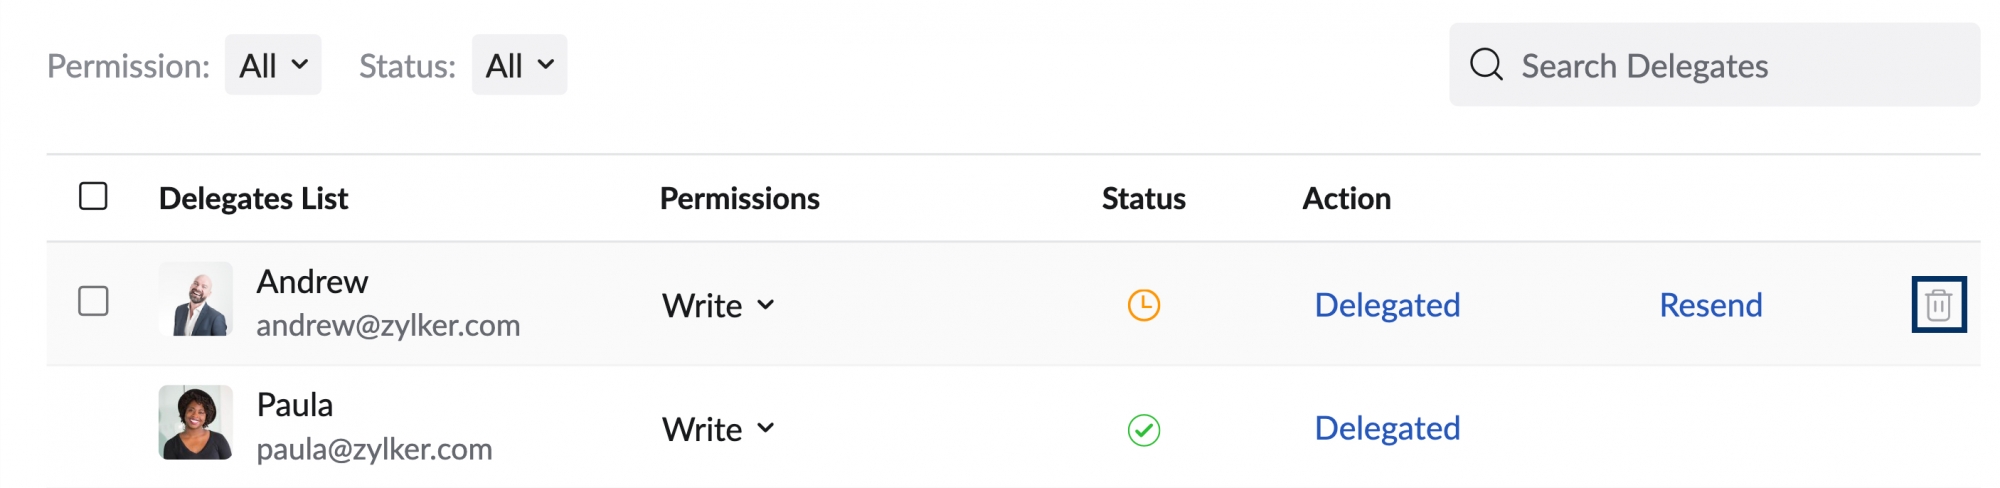Viewport: 2000px width, 488px height.
Task: Click Andrew's profile photo
Action: coord(196,300)
